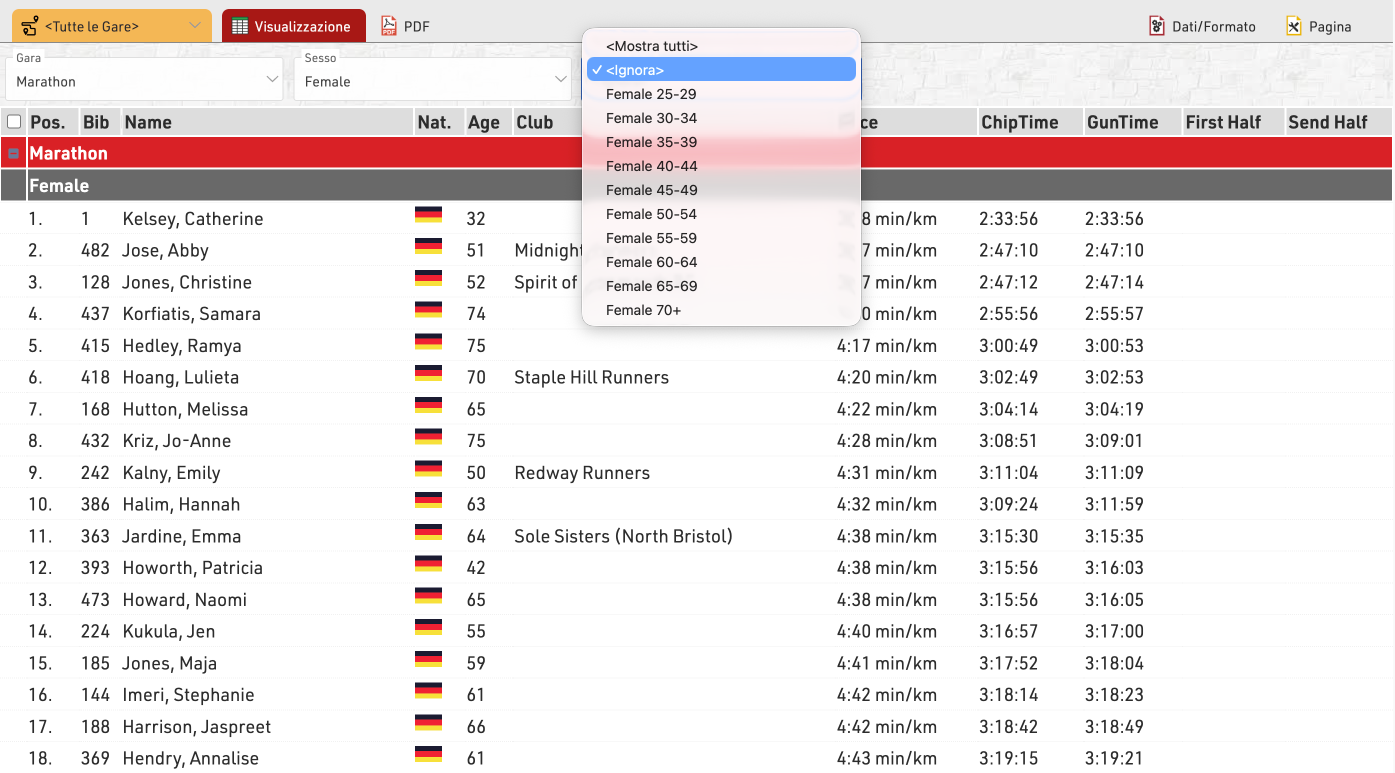Select Female 35-39 from the list
1395x773 pixels.
tap(651, 142)
